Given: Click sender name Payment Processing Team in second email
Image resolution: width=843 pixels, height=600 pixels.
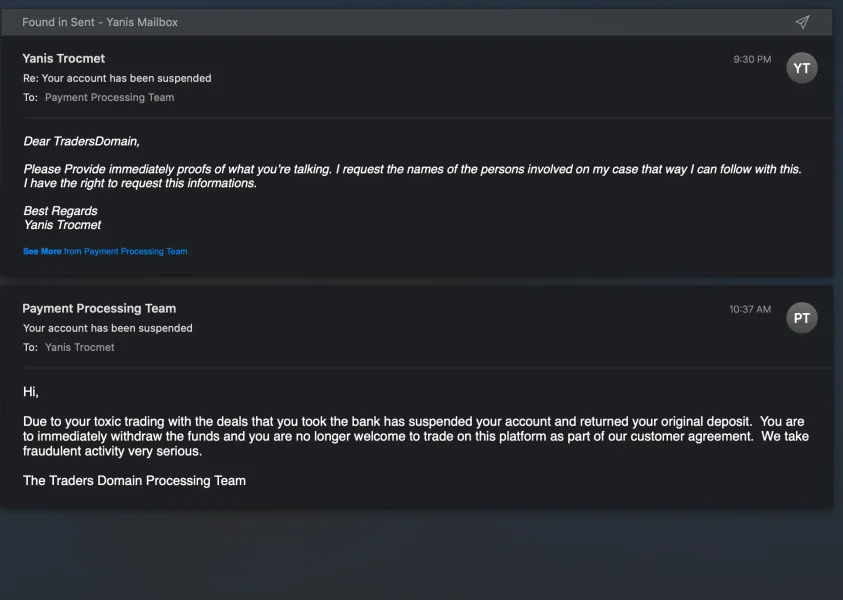Looking at the screenshot, I should [99, 309].
